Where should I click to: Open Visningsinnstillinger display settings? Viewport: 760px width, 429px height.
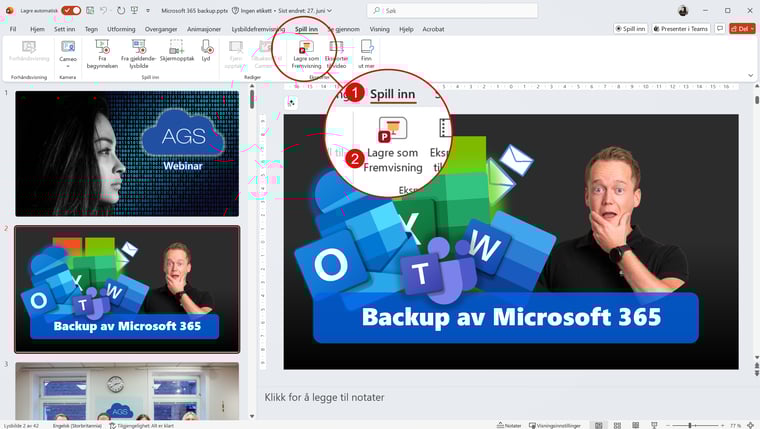coord(554,425)
